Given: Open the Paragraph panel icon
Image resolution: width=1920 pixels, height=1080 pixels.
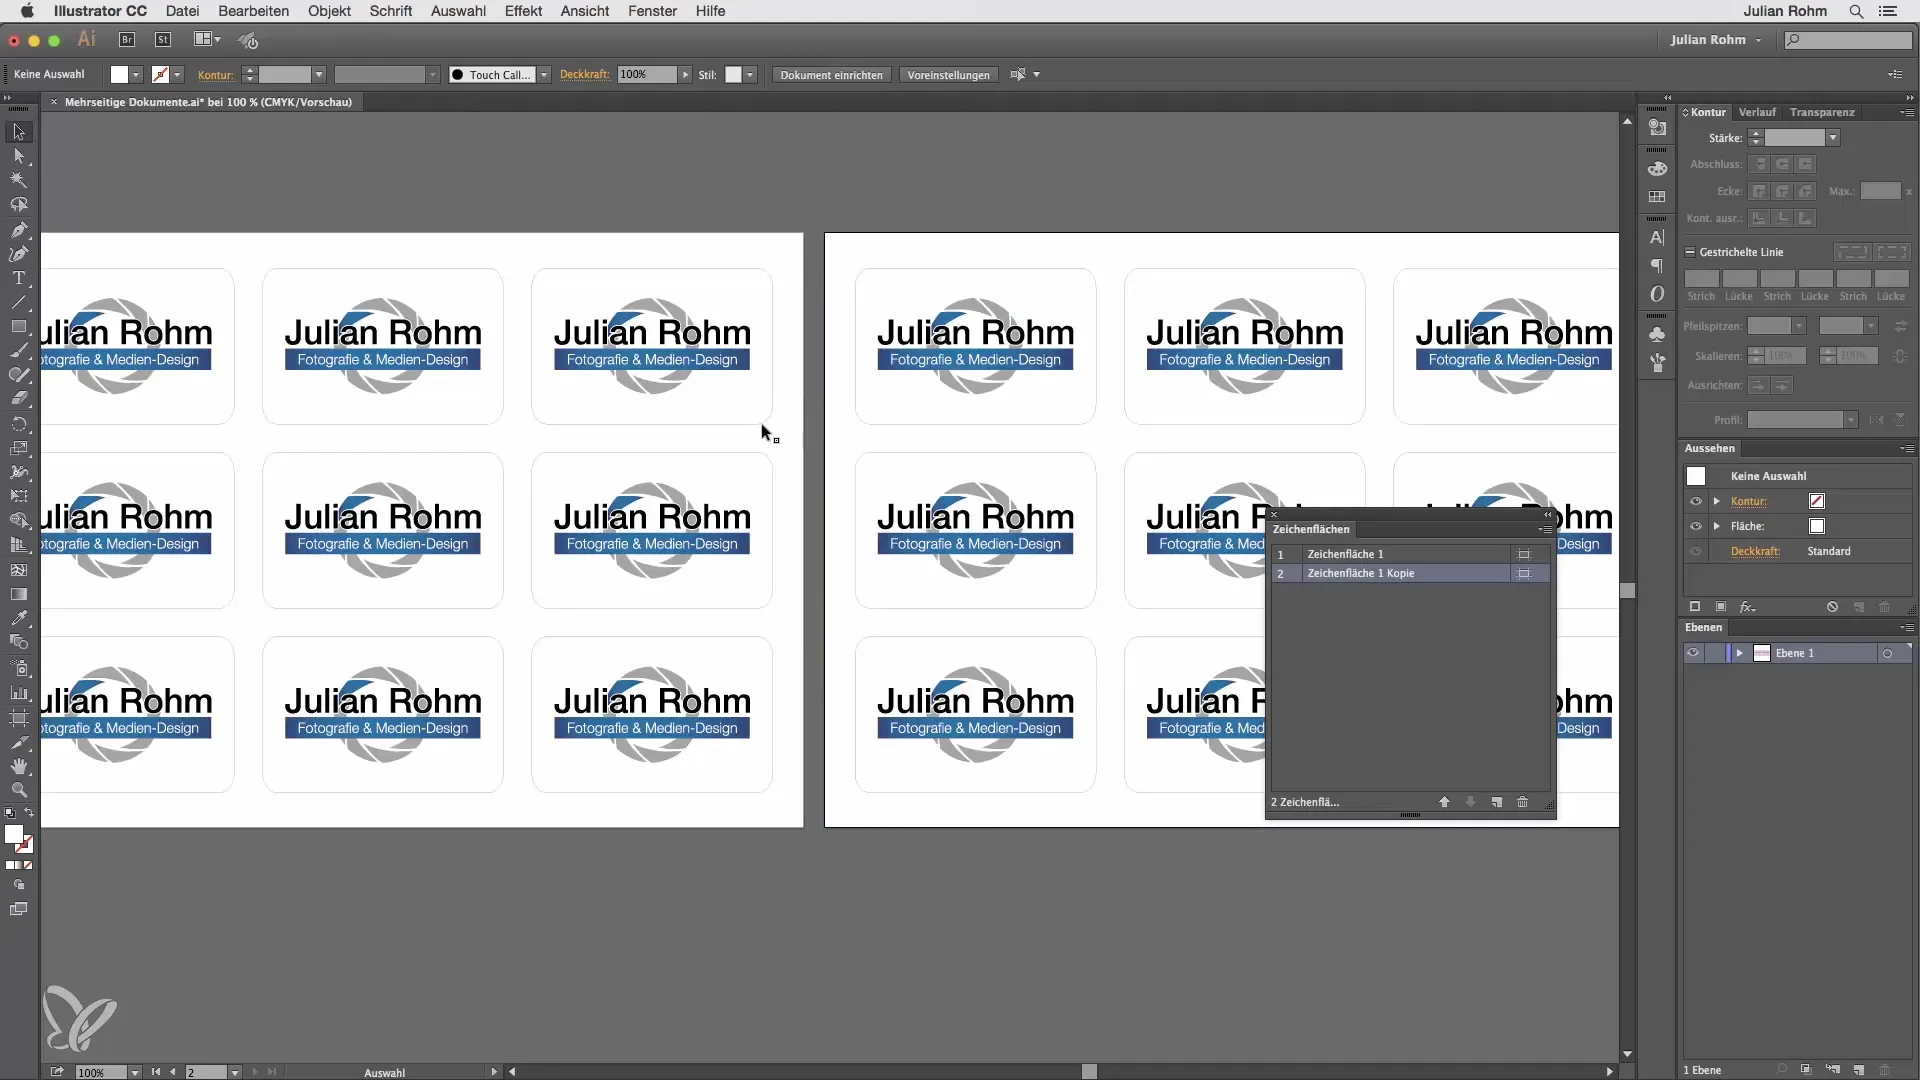Looking at the screenshot, I should click(x=1657, y=266).
